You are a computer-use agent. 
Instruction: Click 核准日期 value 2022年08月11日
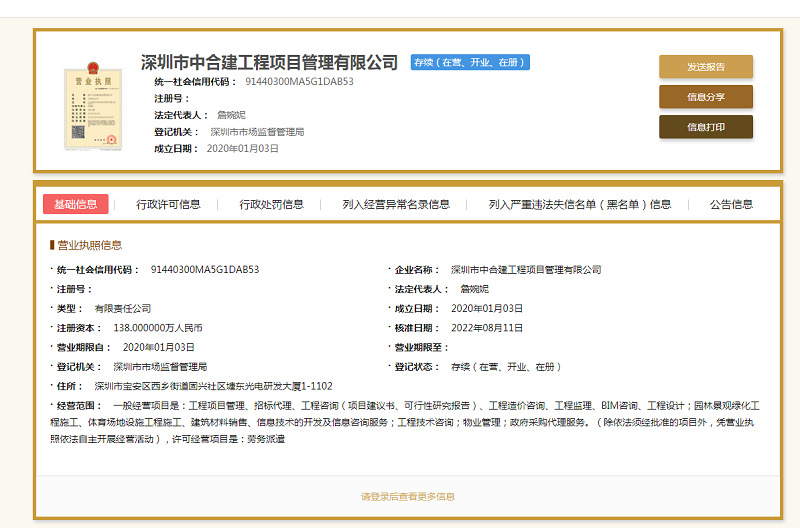click(x=487, y=328)
